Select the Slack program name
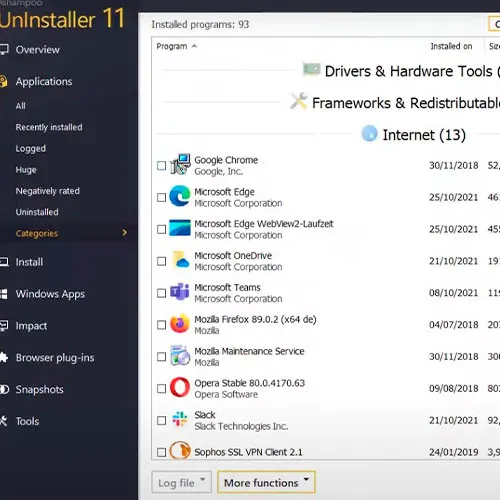Screen dimensions: 500x500 click(205, 415)
